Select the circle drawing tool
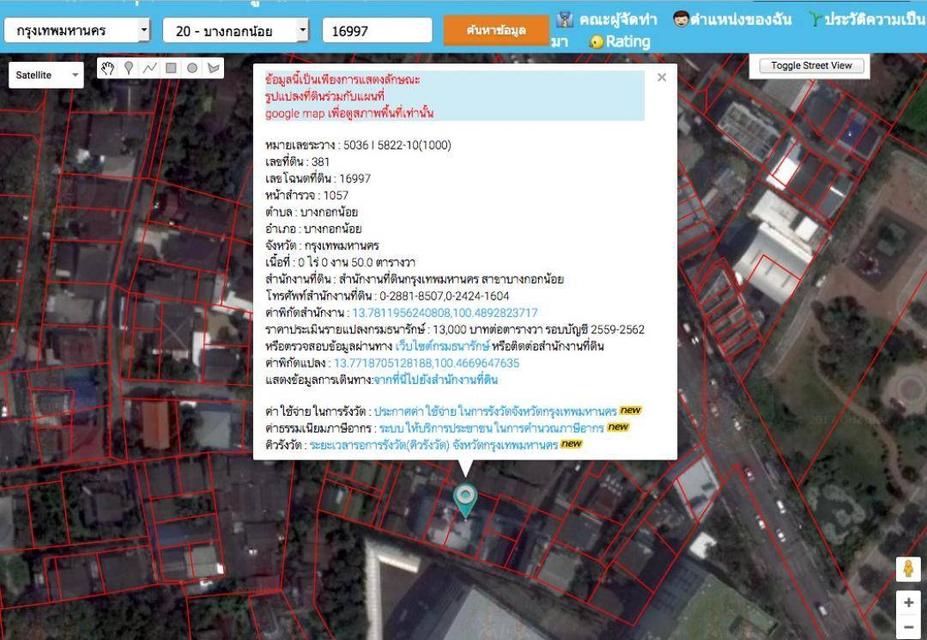Viewport: 927px width, 640px height. tap(192, 69)
